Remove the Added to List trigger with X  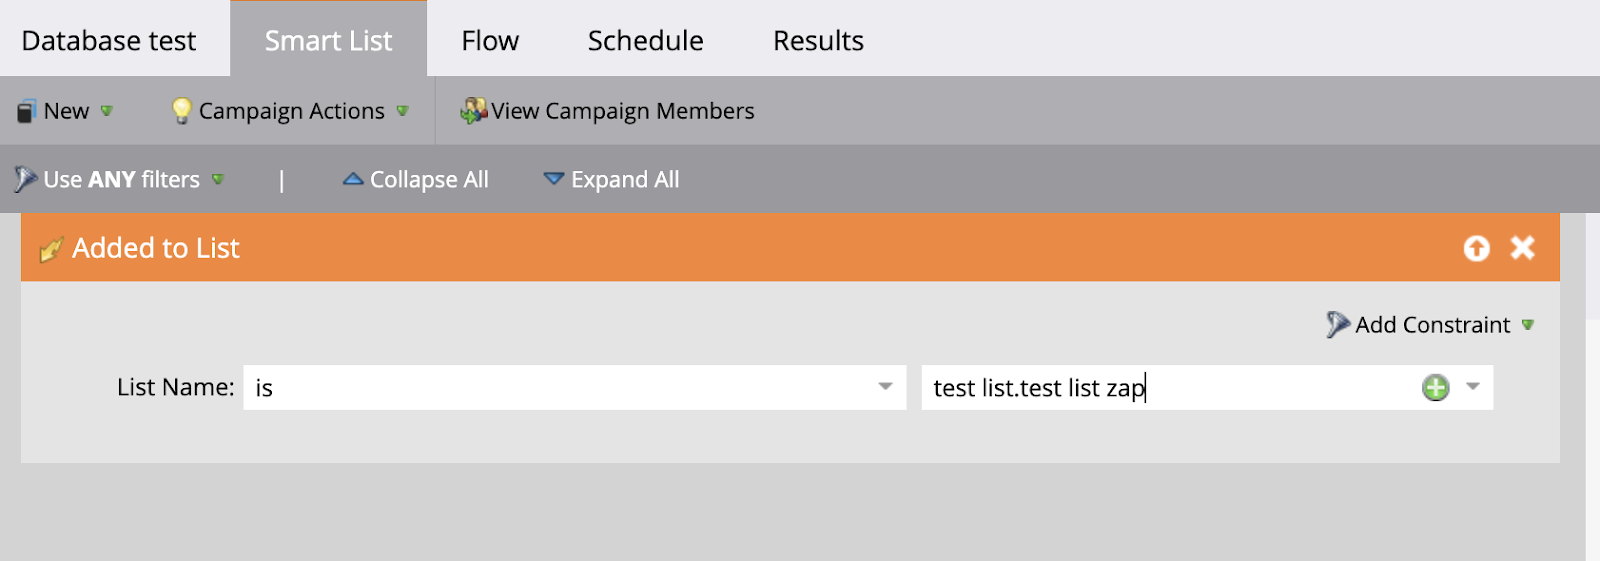tap(1522, 248)
